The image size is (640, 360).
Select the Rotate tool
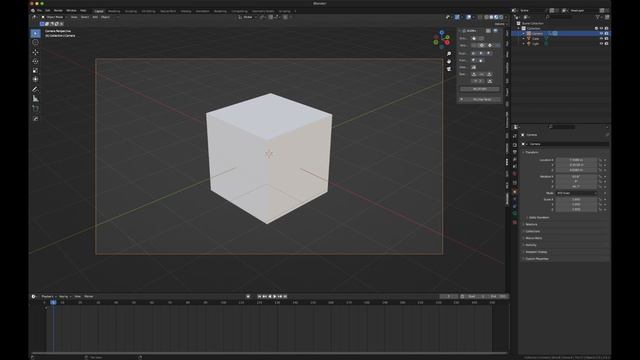[x=36, y=61]
